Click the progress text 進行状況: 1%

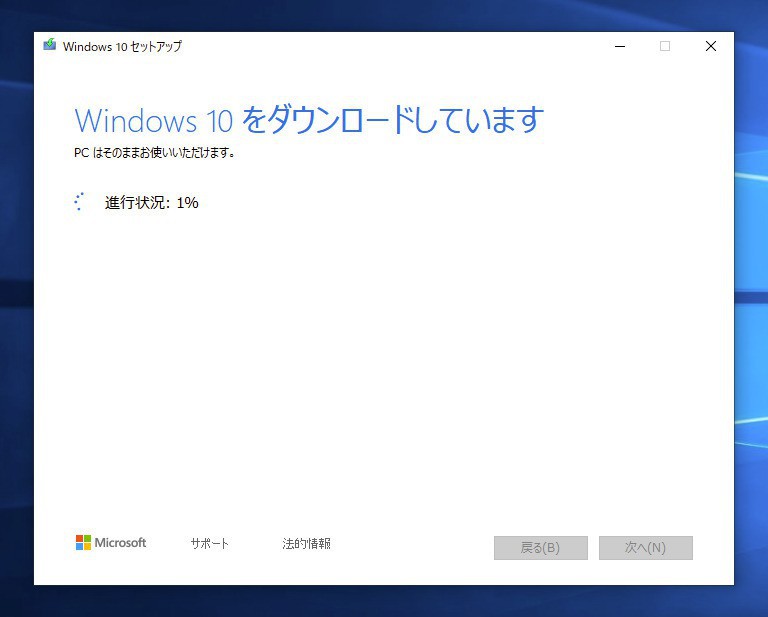(x=151, y=202)
